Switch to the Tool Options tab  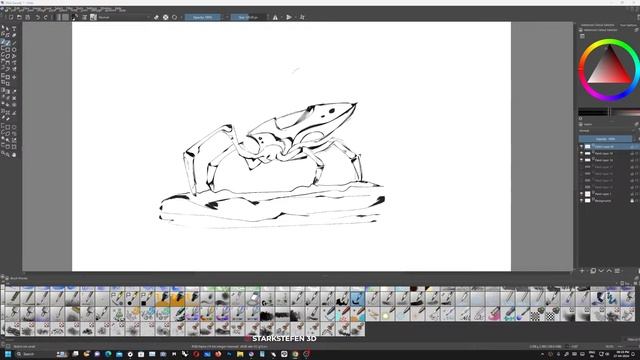pyautogui.click(x=628, y=25)
